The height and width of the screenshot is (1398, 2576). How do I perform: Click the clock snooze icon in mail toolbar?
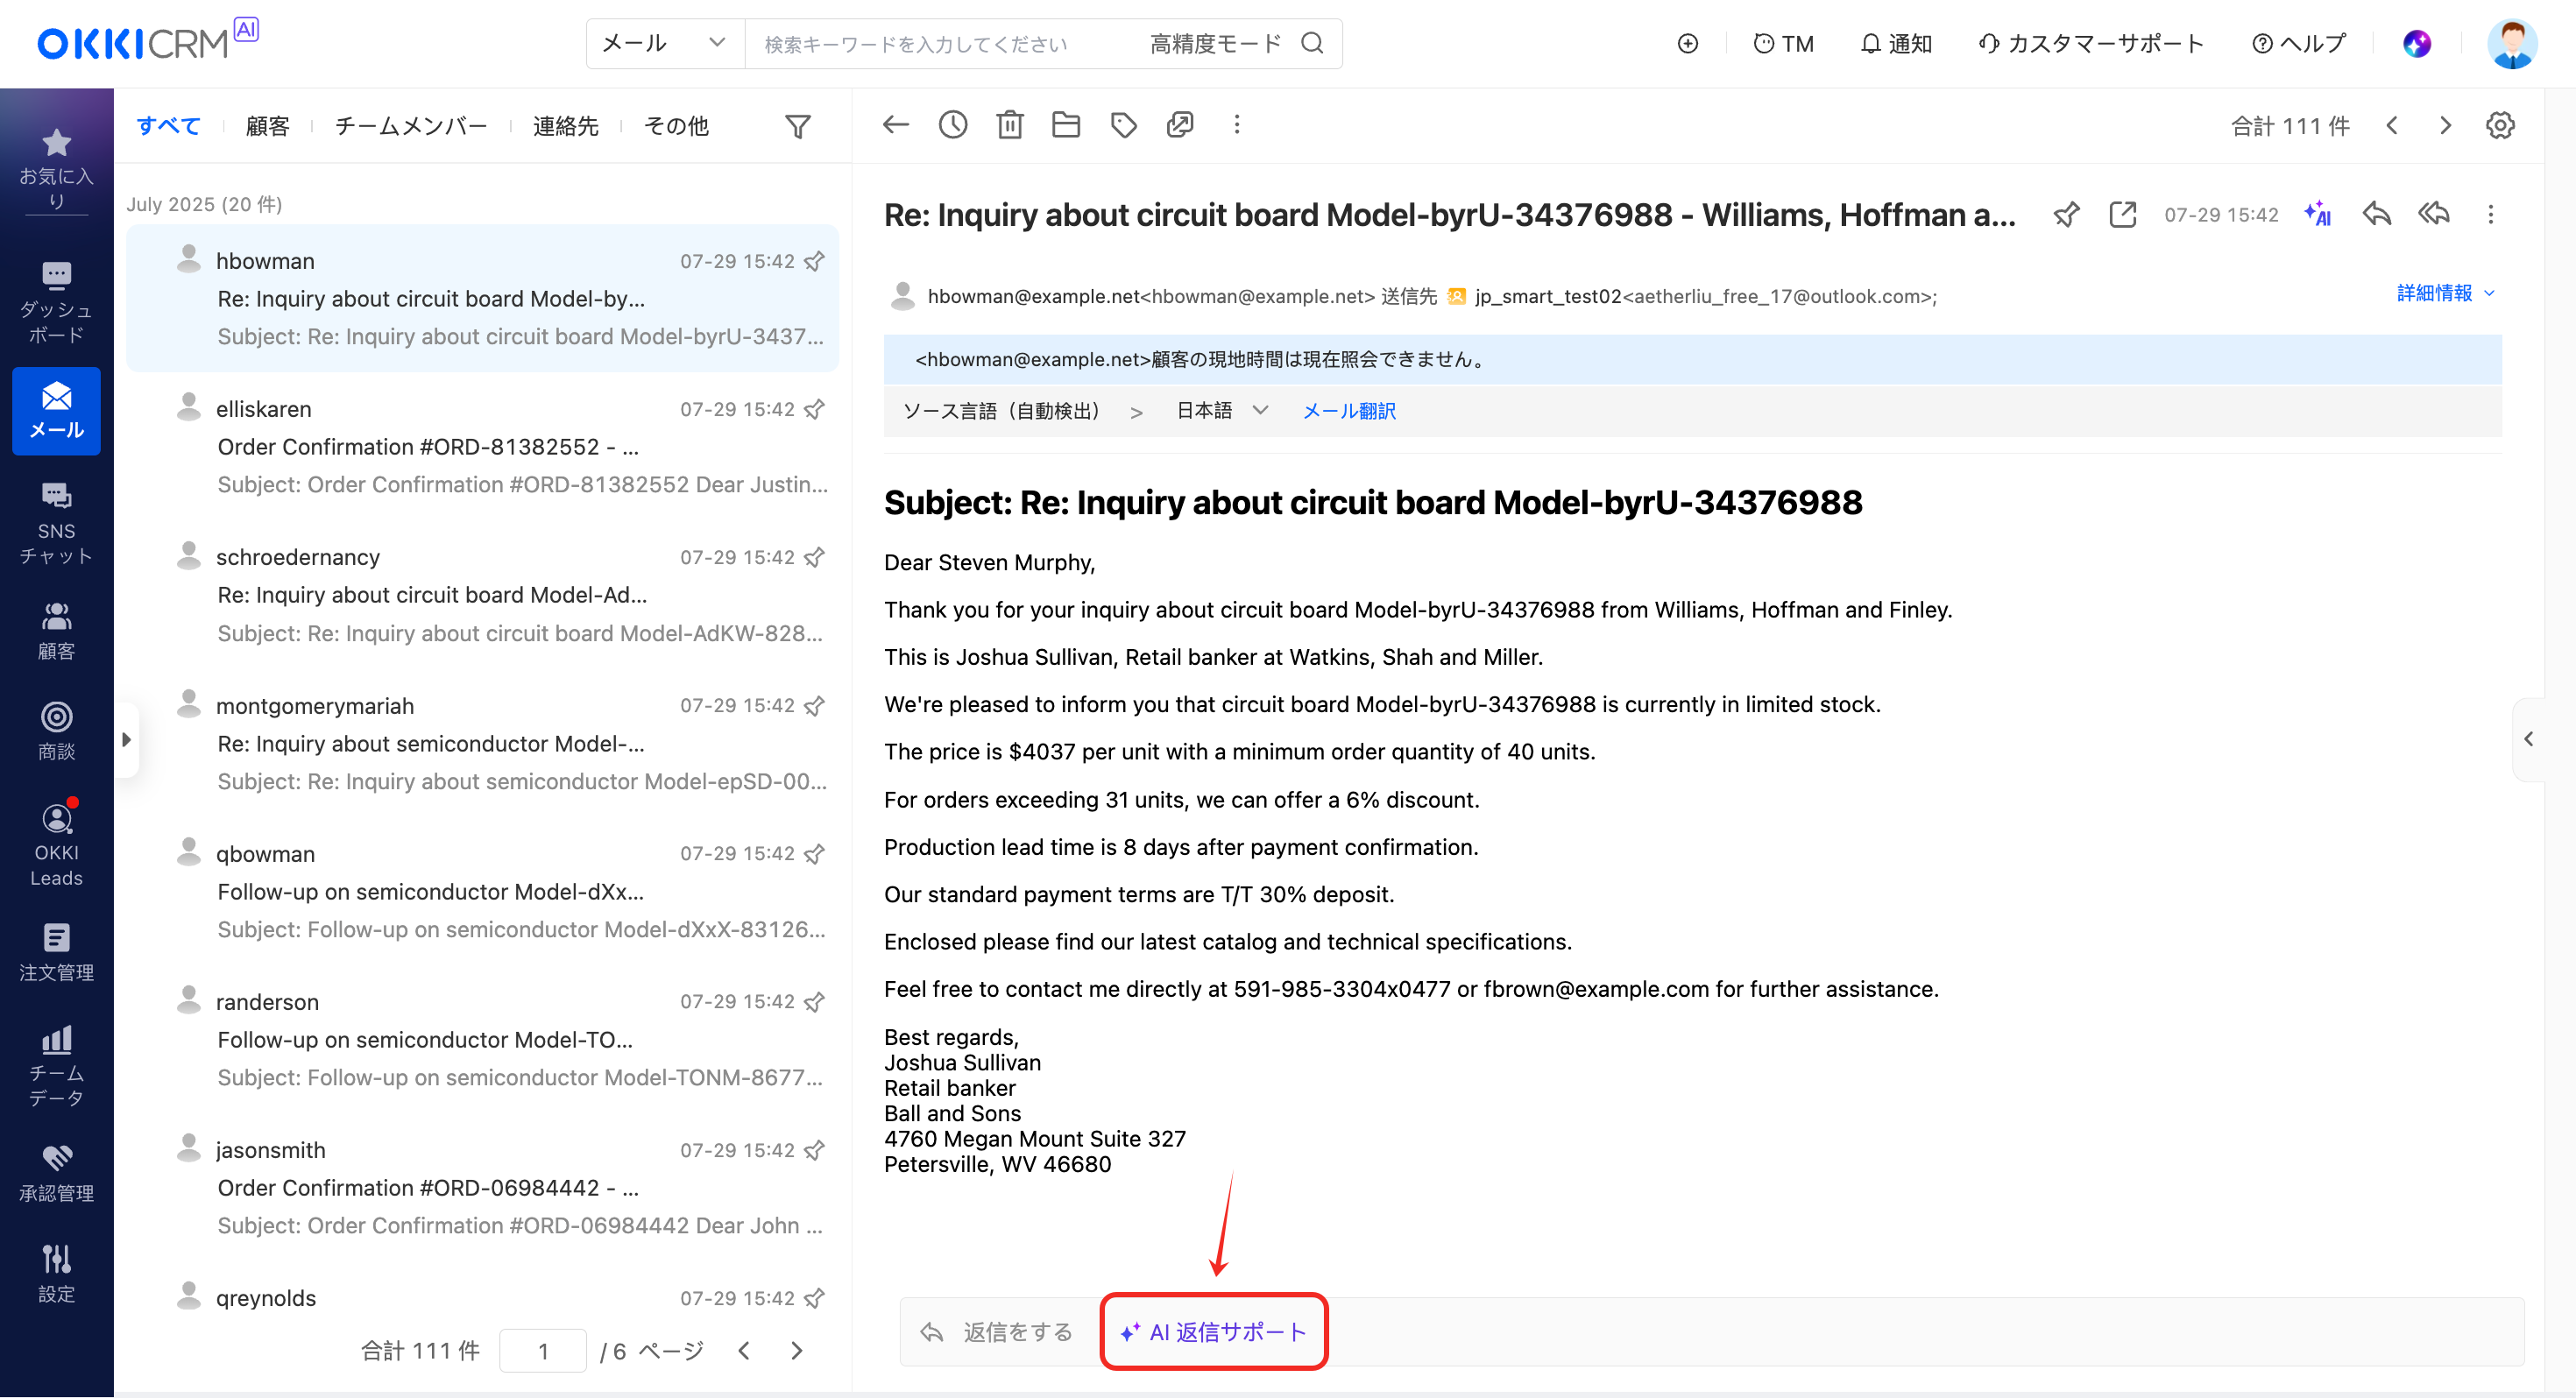point(952,125)
